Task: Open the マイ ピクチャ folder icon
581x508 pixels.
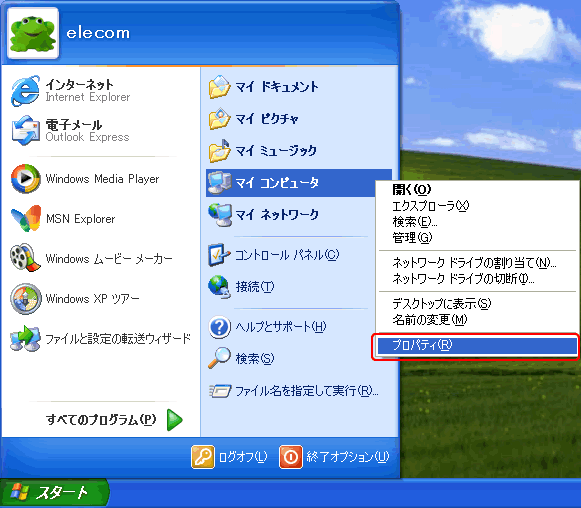Action: [x=219, y=119]
